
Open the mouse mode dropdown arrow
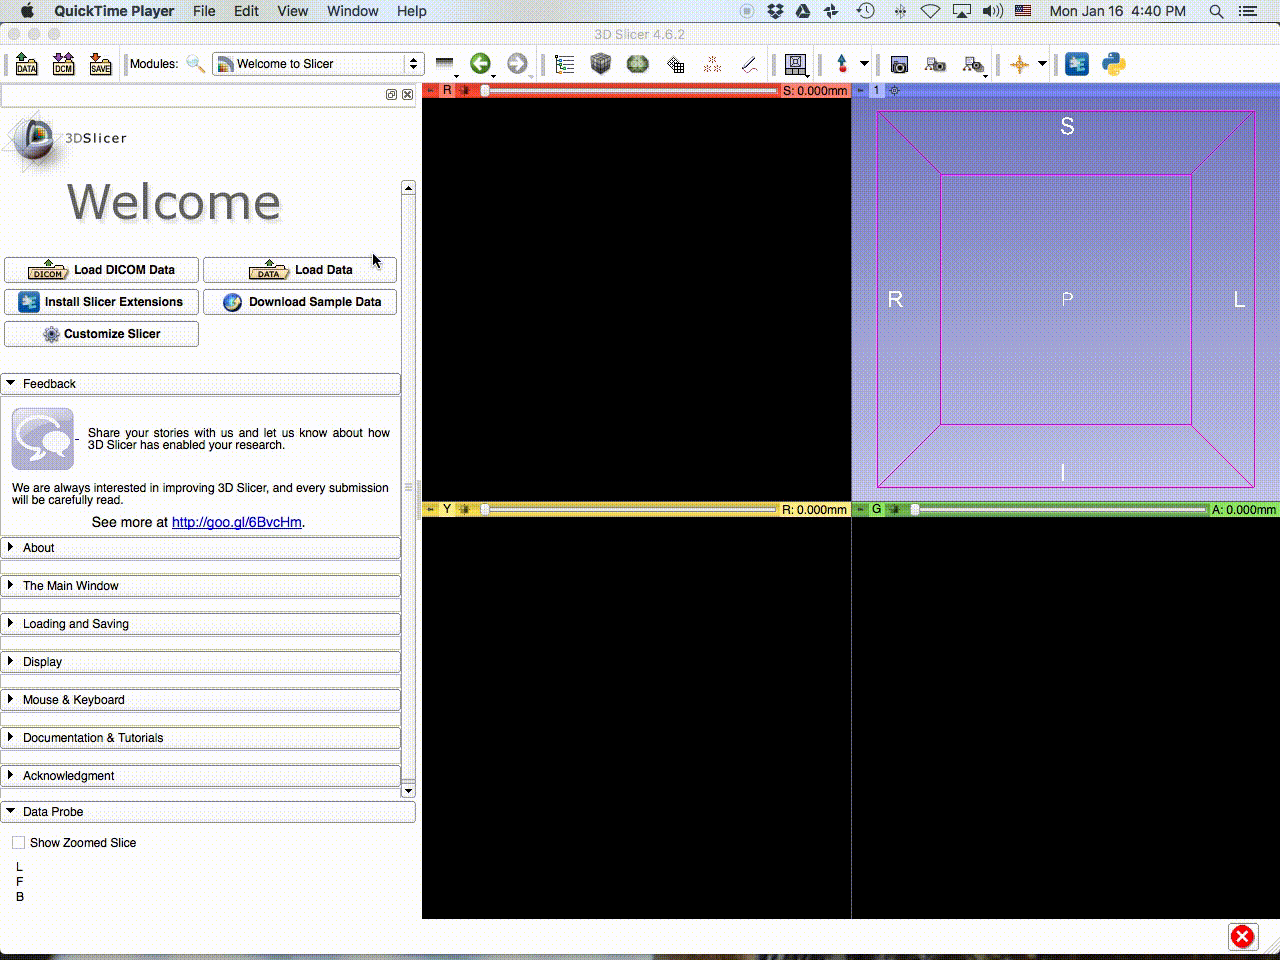pos(864,64)
